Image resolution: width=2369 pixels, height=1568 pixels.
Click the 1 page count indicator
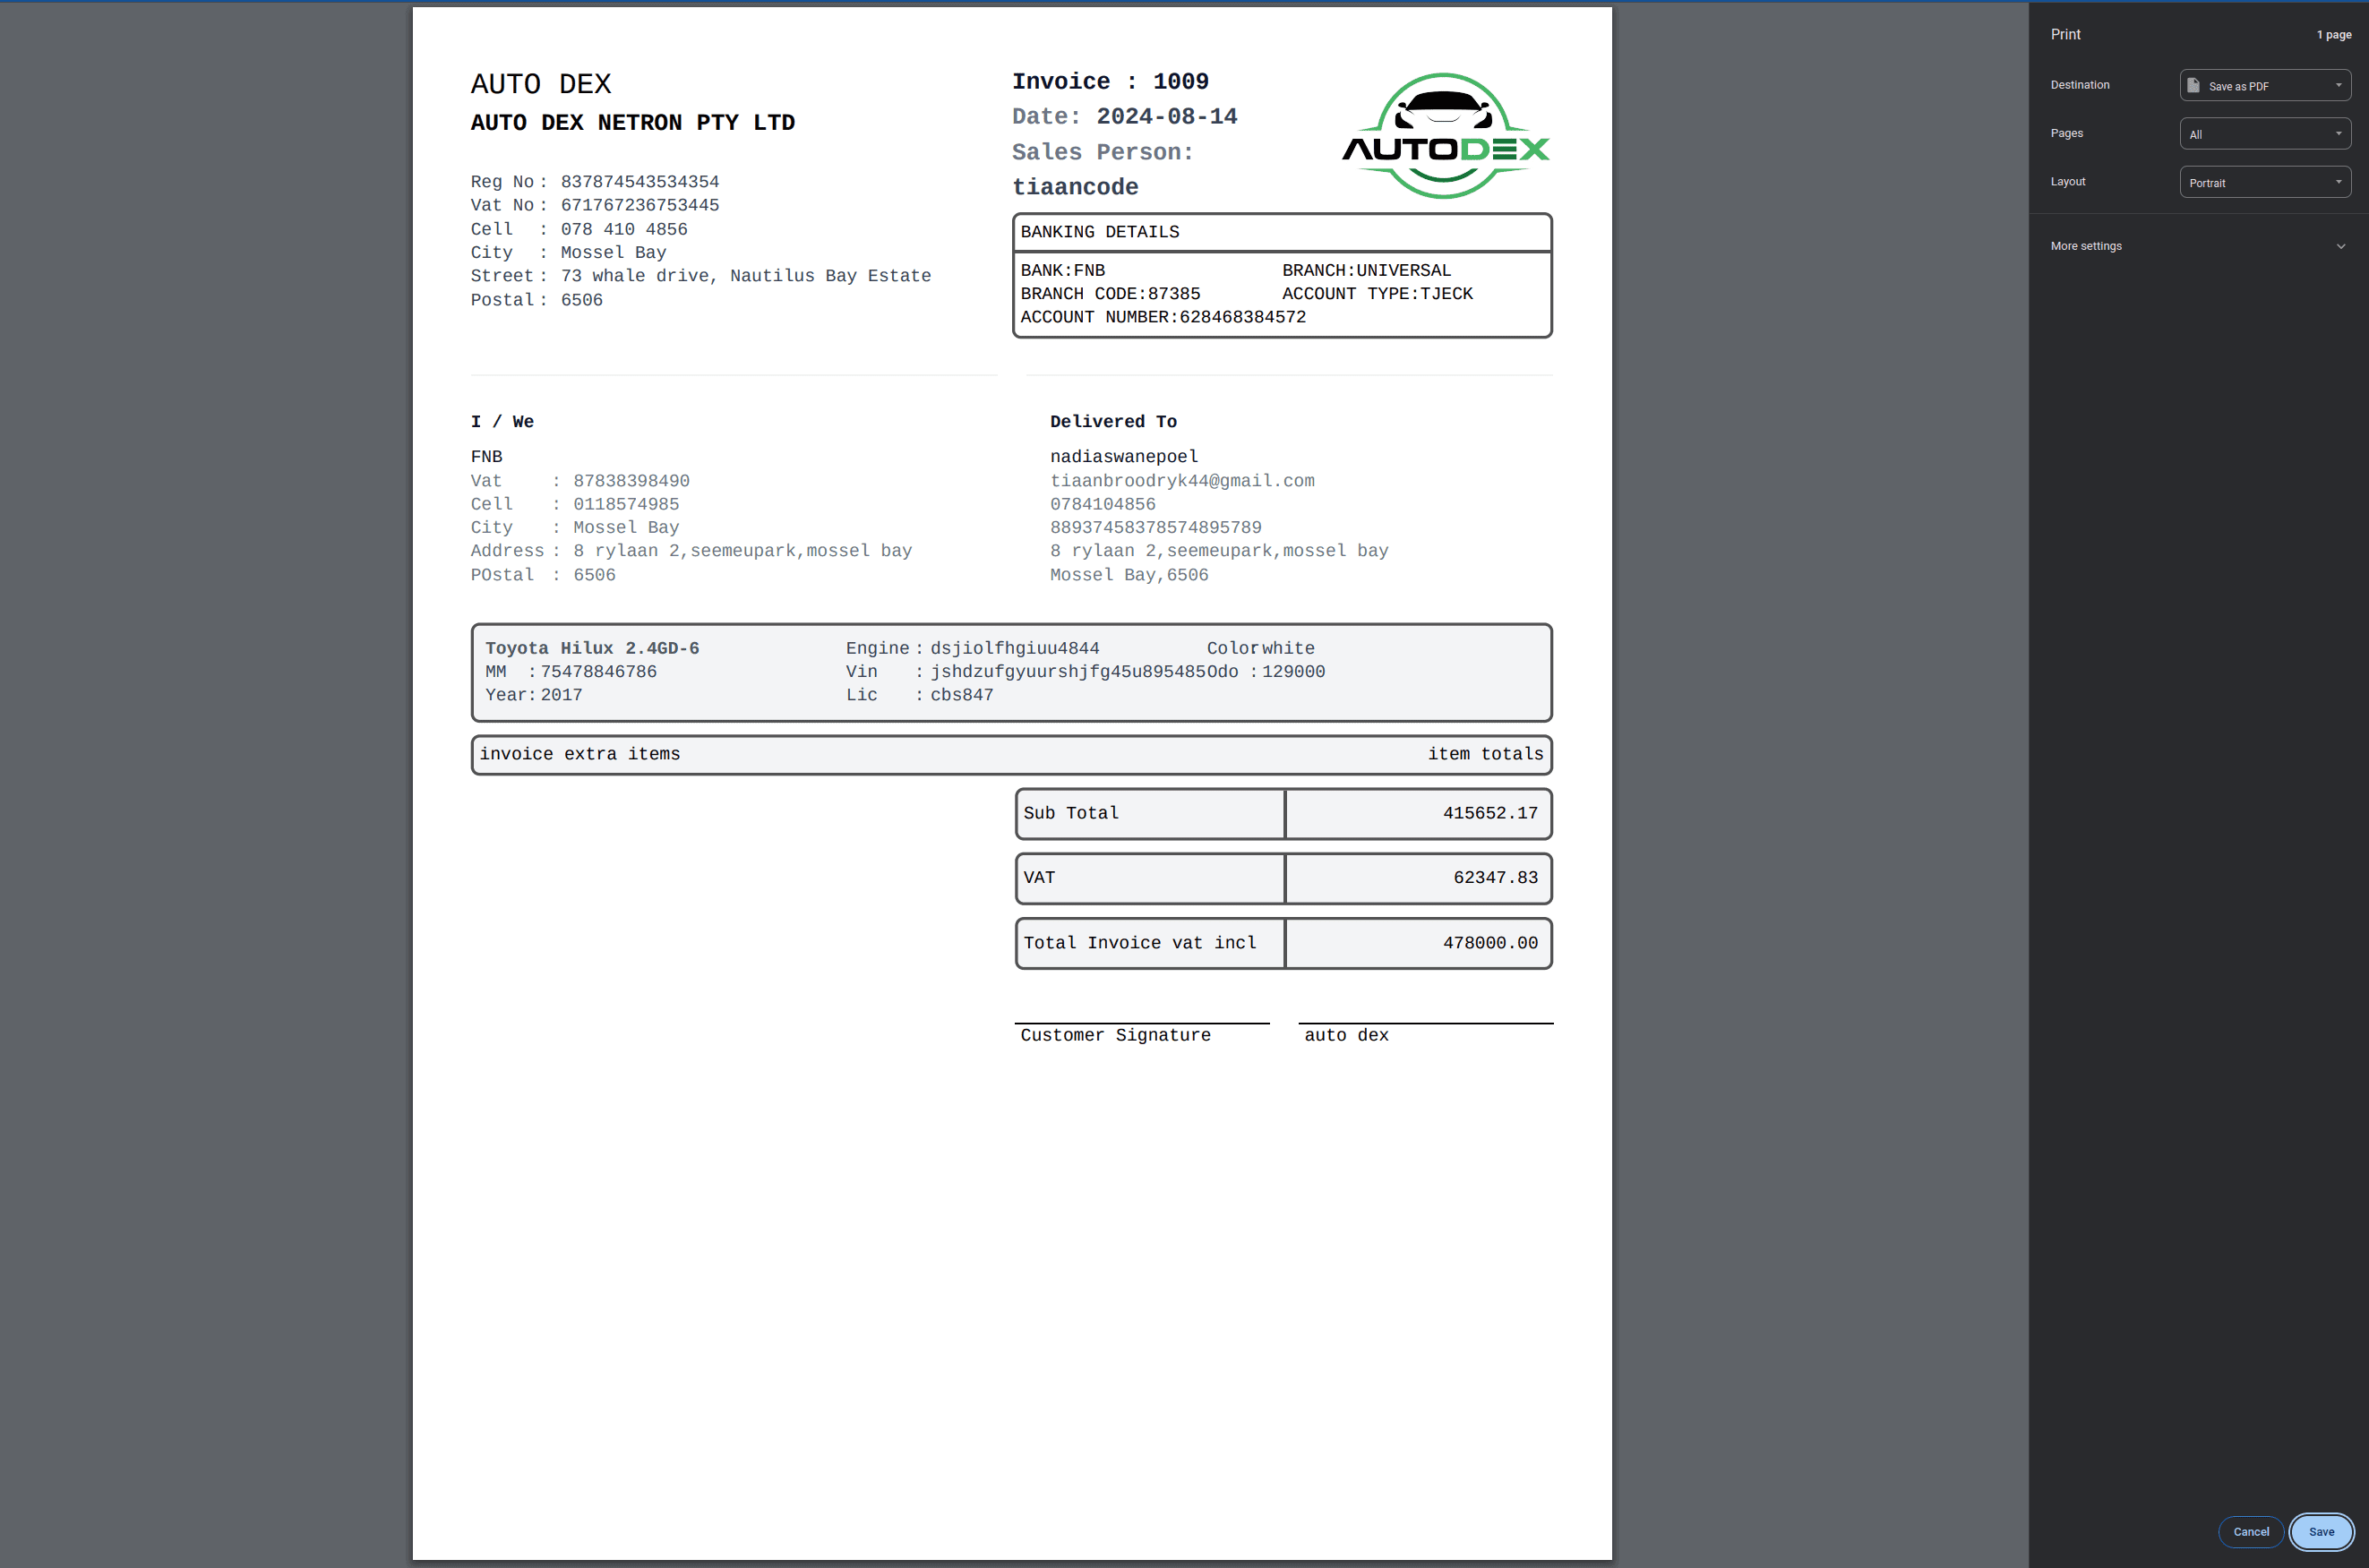2334,34
